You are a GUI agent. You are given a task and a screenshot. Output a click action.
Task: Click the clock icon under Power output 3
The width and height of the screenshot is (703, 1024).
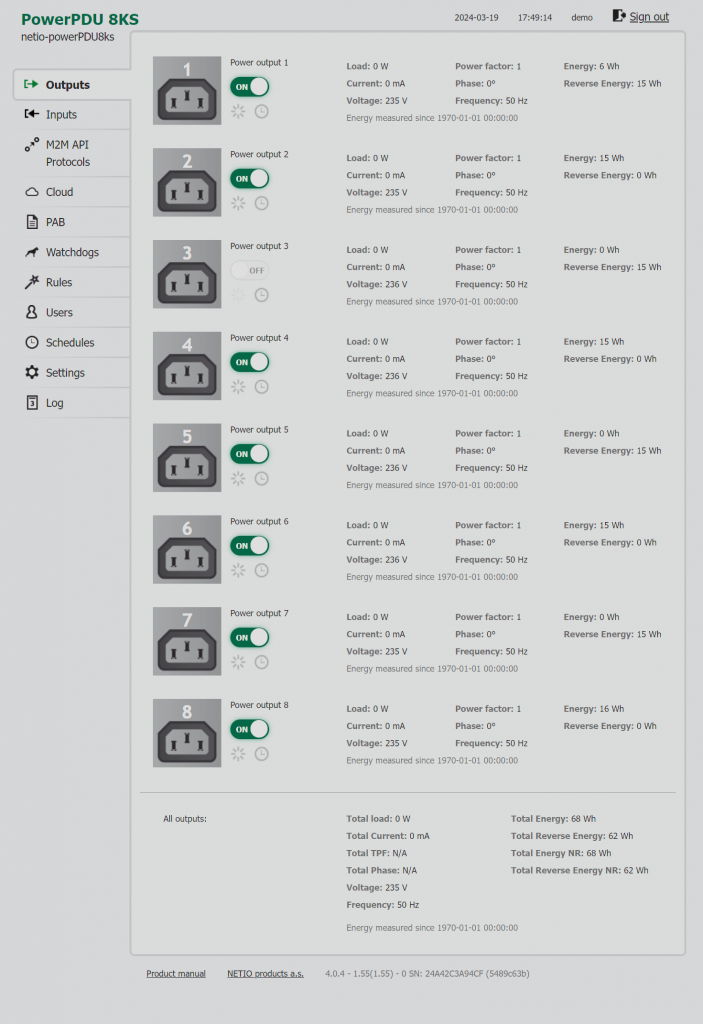click(x=261, y=295)
